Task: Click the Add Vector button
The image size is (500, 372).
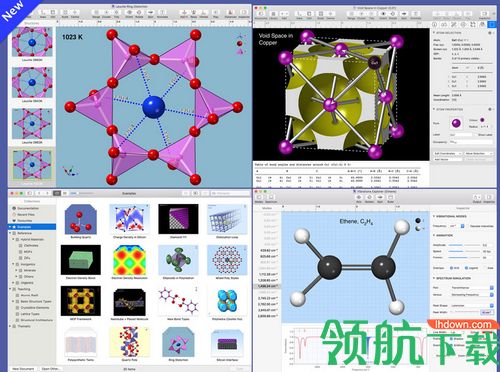Action: pyautogui.click(x=448, y=159)
